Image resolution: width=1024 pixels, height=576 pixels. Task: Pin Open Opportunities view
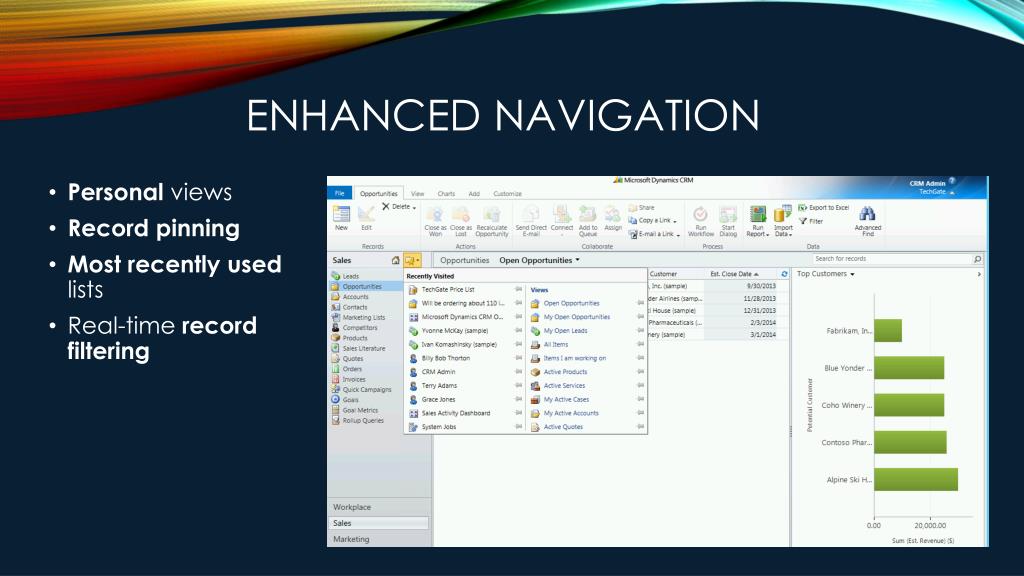click(641, 303)
